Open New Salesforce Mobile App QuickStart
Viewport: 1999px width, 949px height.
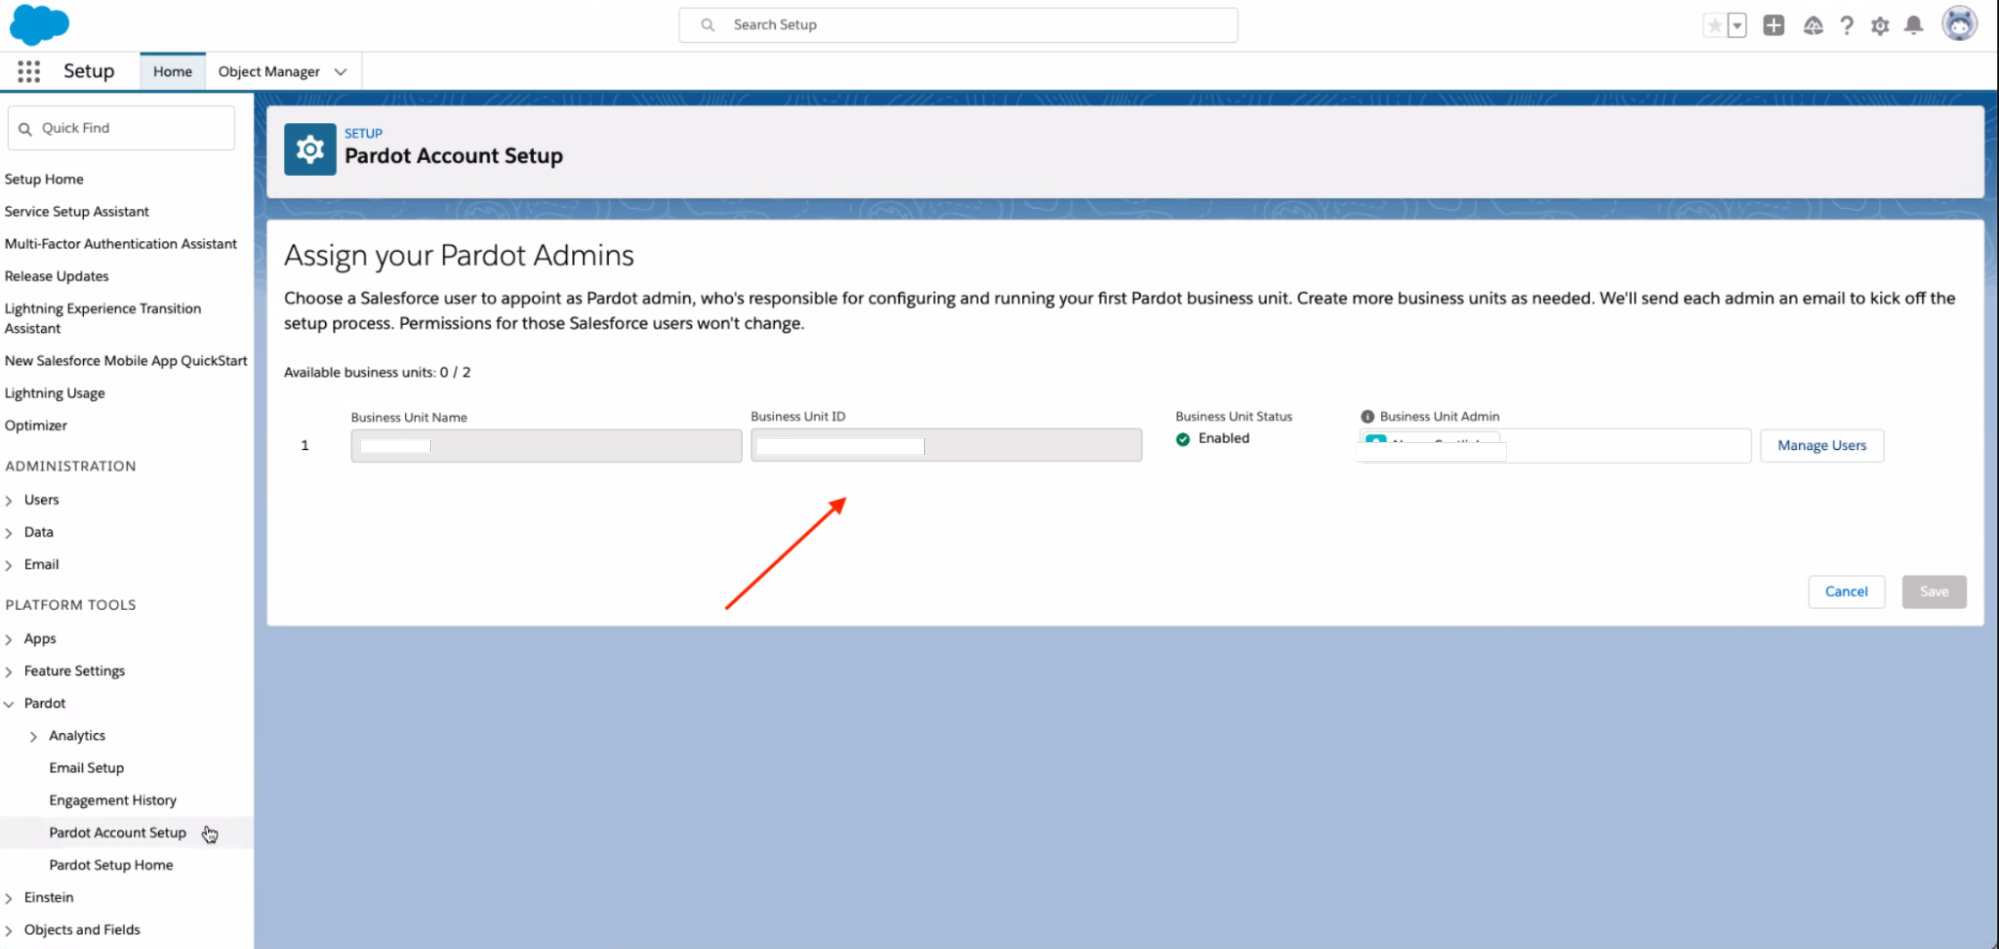pos(126,361)
